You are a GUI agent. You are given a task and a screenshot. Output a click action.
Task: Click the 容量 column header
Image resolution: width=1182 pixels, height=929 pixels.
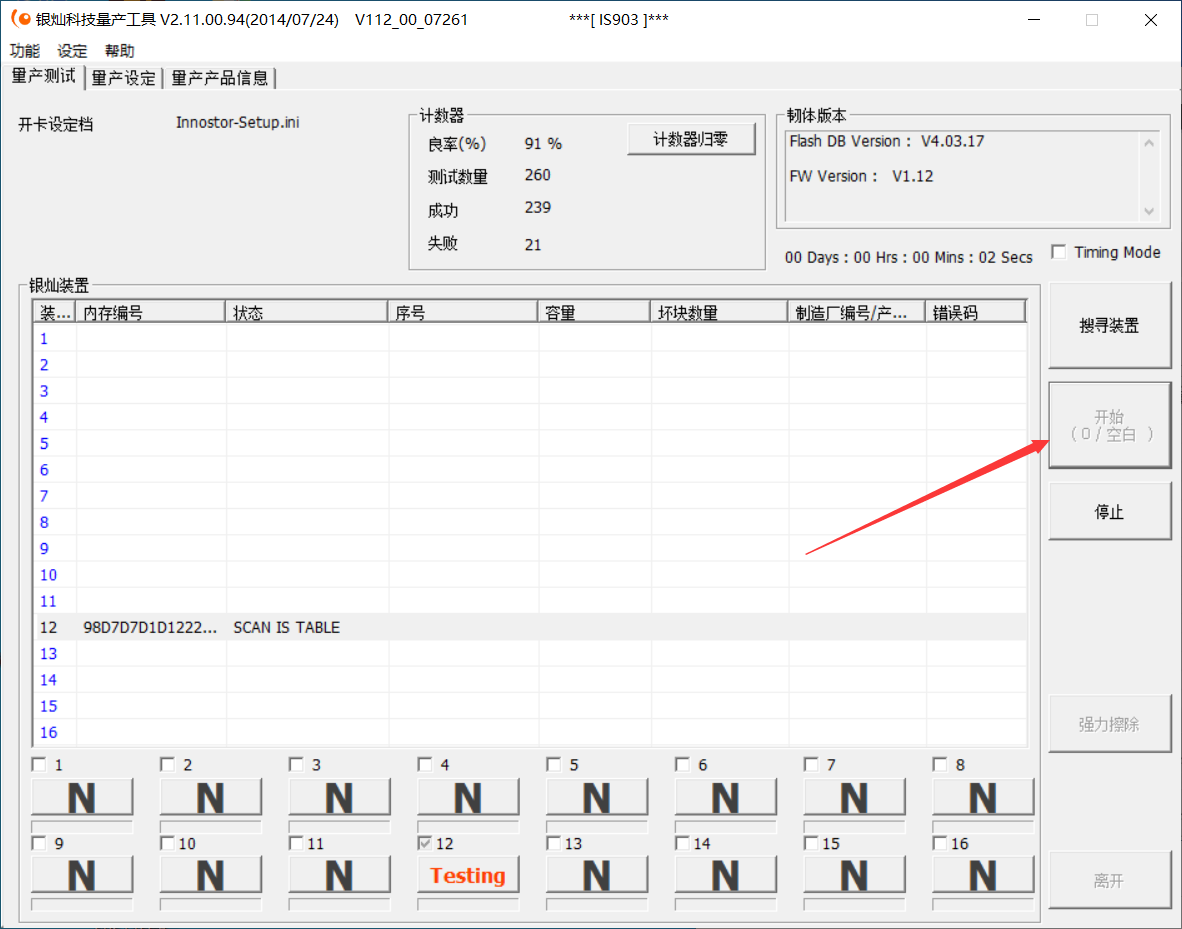click(593, 311)
